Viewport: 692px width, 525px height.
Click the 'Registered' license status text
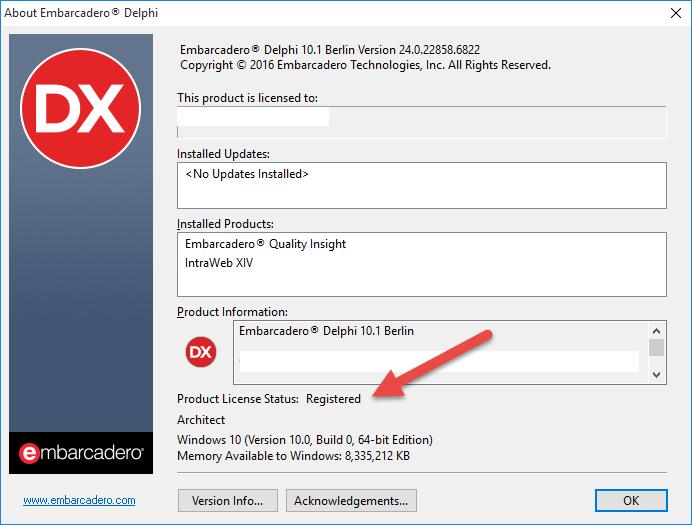coord(333,399)
